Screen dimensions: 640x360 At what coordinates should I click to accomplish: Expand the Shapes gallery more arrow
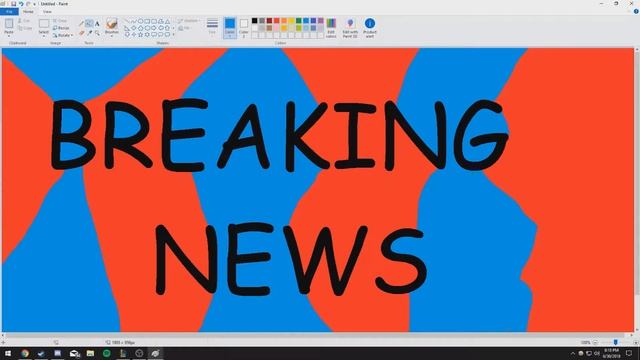[173, 35]
